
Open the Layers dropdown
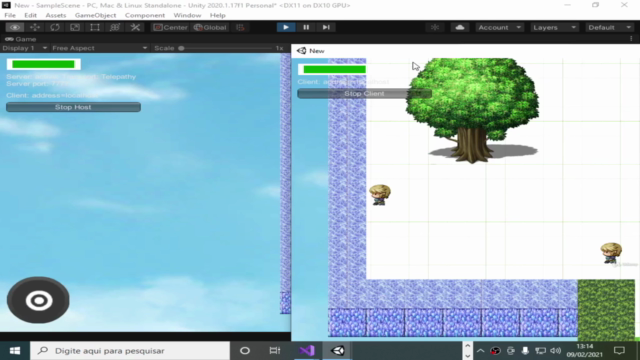coord(554,27)
